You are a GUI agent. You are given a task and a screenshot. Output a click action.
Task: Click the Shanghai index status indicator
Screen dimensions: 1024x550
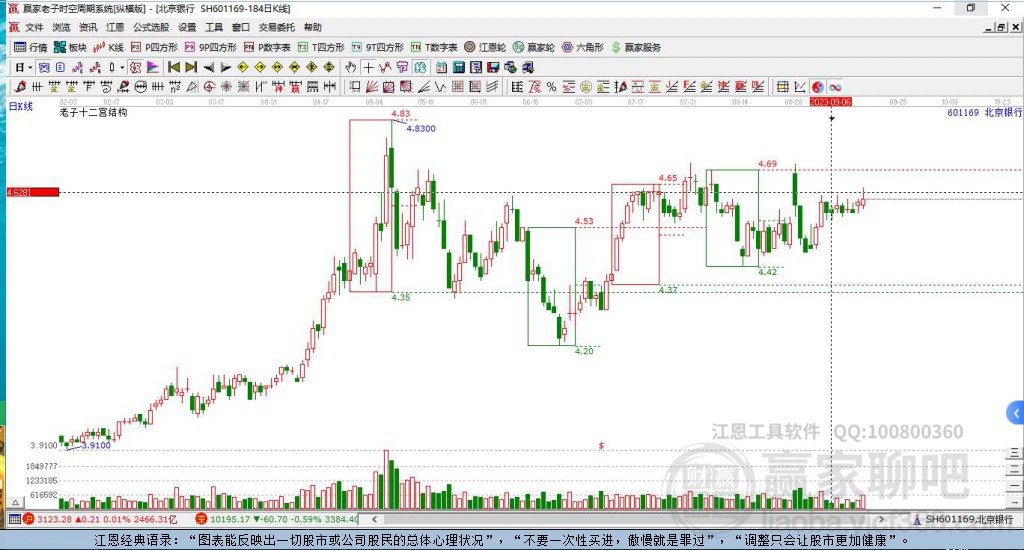pos(100,519)
